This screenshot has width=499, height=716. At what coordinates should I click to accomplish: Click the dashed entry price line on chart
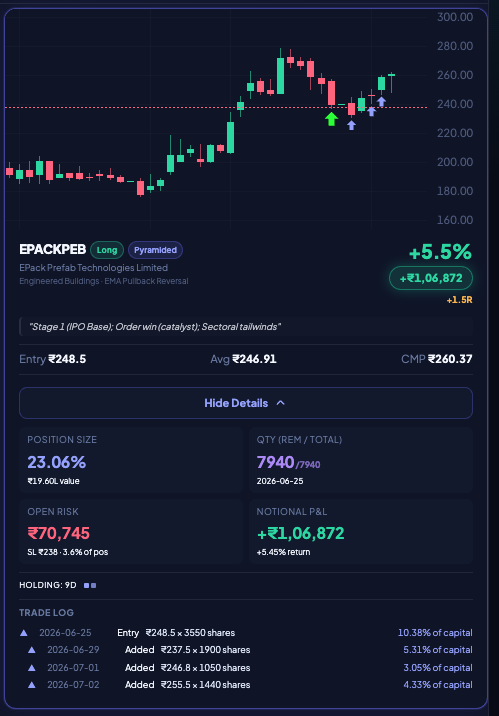pyautogui.click(x=216, y=108)
